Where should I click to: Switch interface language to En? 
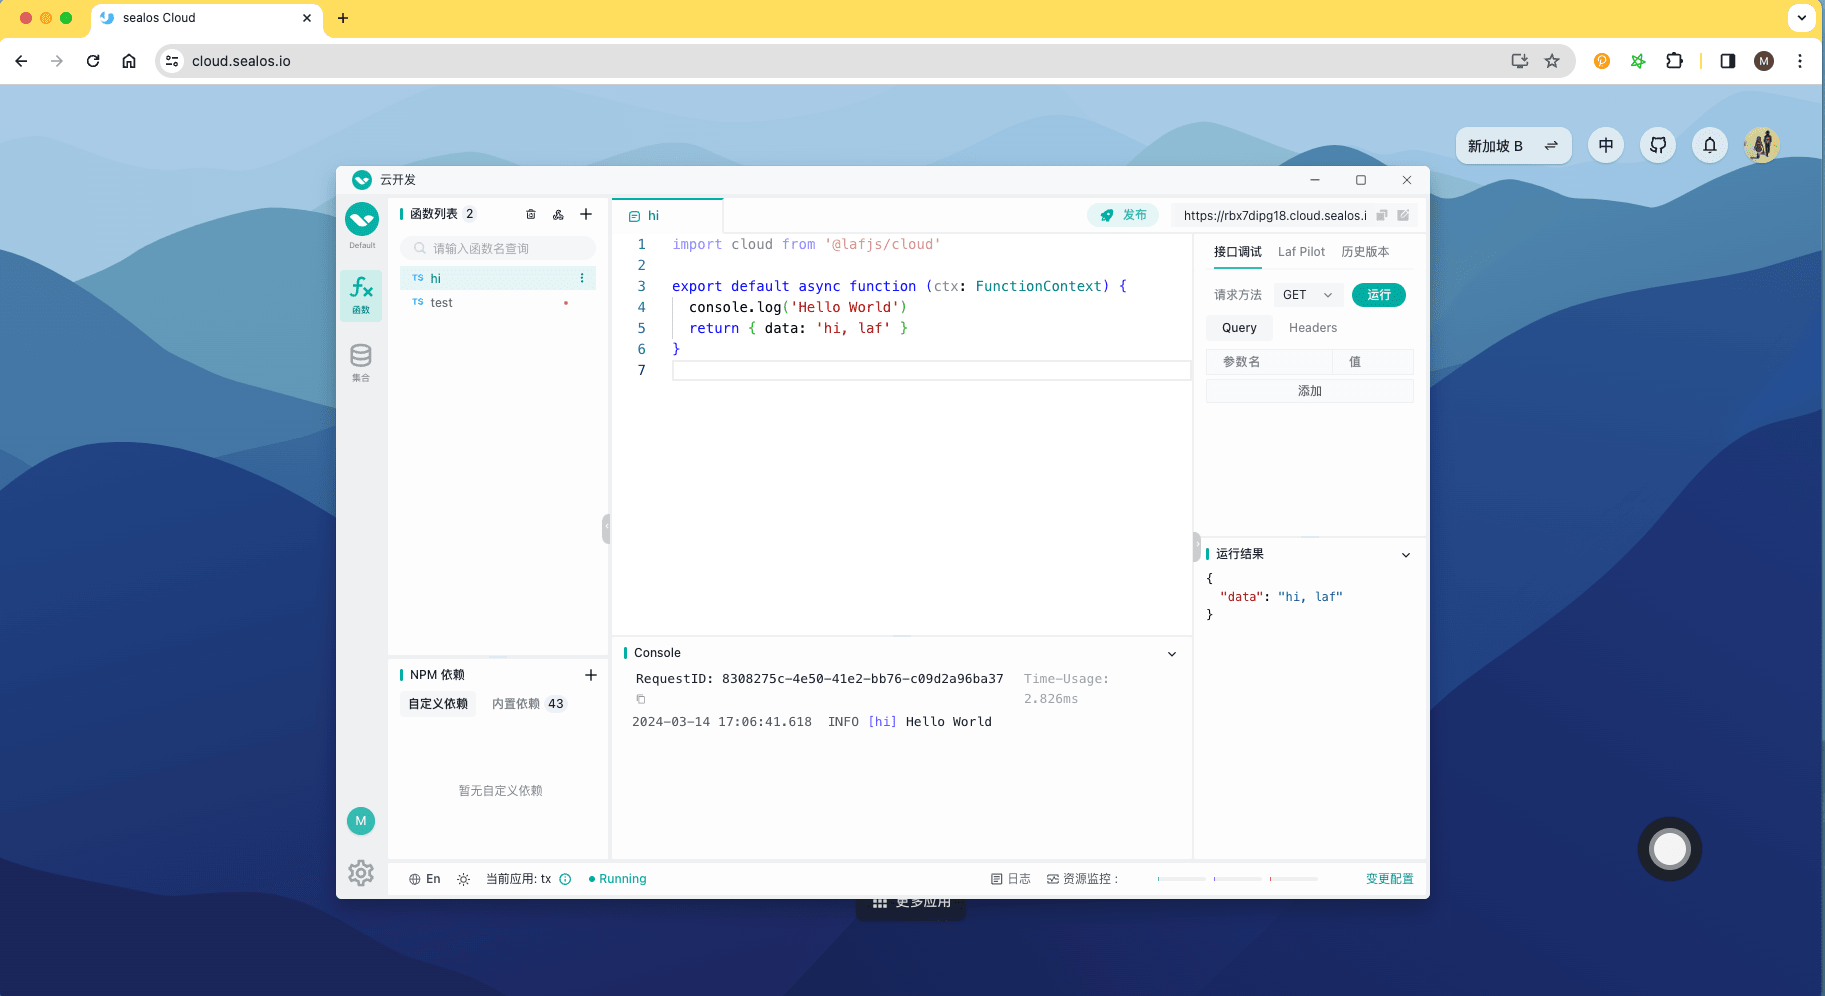tap(425, 879)
